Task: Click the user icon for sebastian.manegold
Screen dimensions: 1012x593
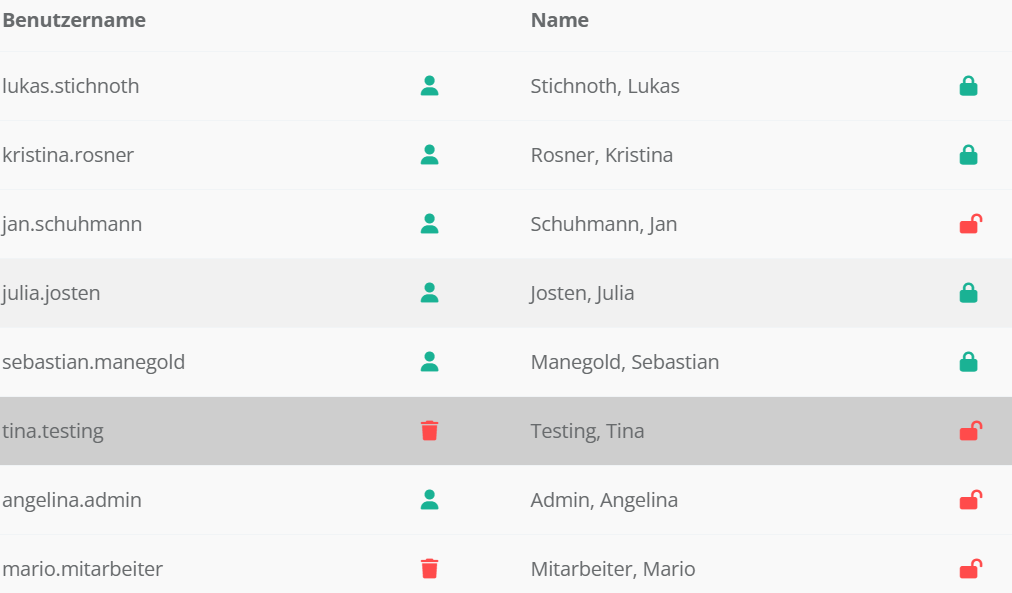Action: tap(429, 362)
